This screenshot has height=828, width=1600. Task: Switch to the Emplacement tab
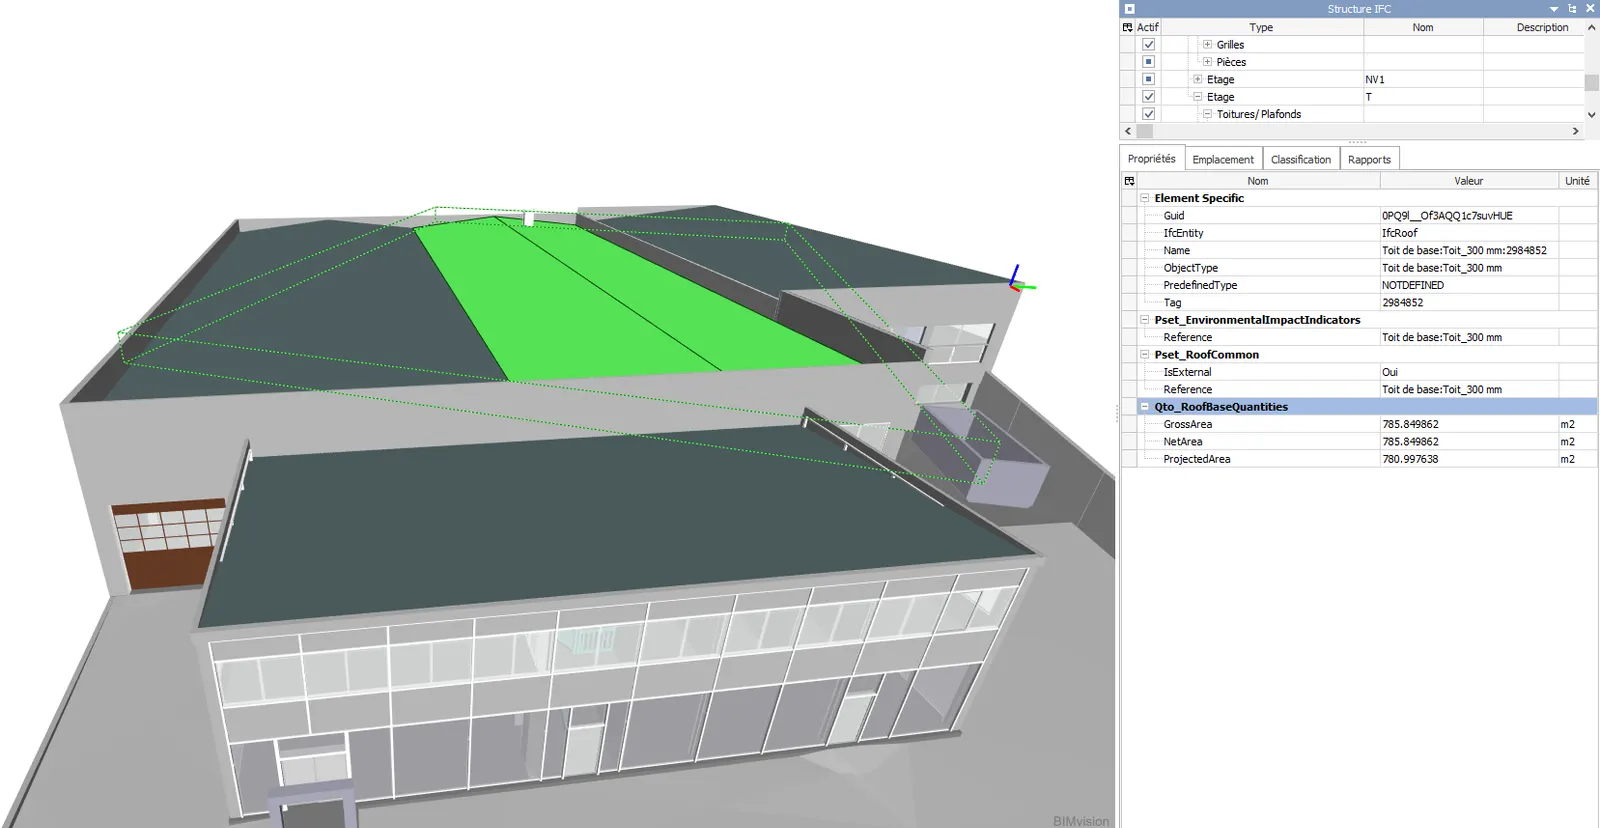pyautogui.click(x=1222, y=160)
